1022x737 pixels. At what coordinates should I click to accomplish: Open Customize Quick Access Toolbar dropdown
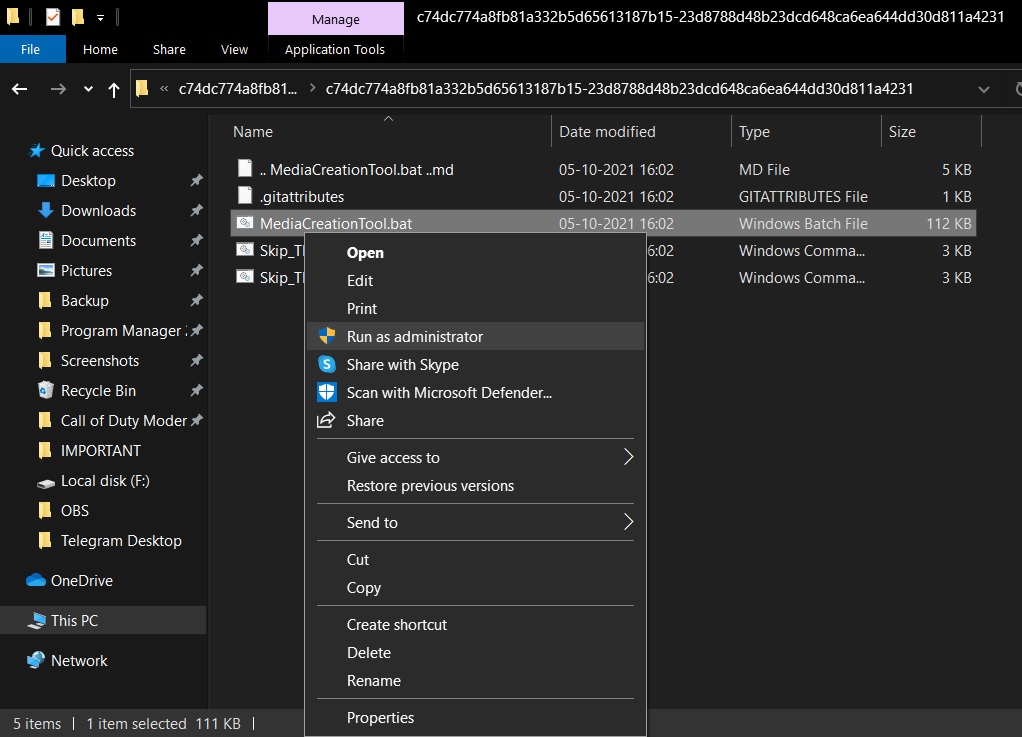[100, 18]
